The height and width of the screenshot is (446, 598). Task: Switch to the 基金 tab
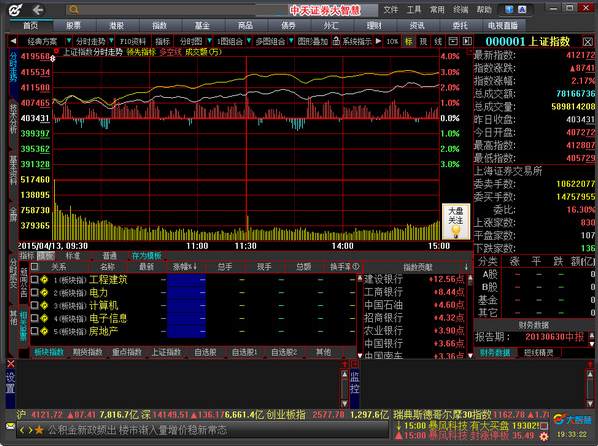pos(203,26)
